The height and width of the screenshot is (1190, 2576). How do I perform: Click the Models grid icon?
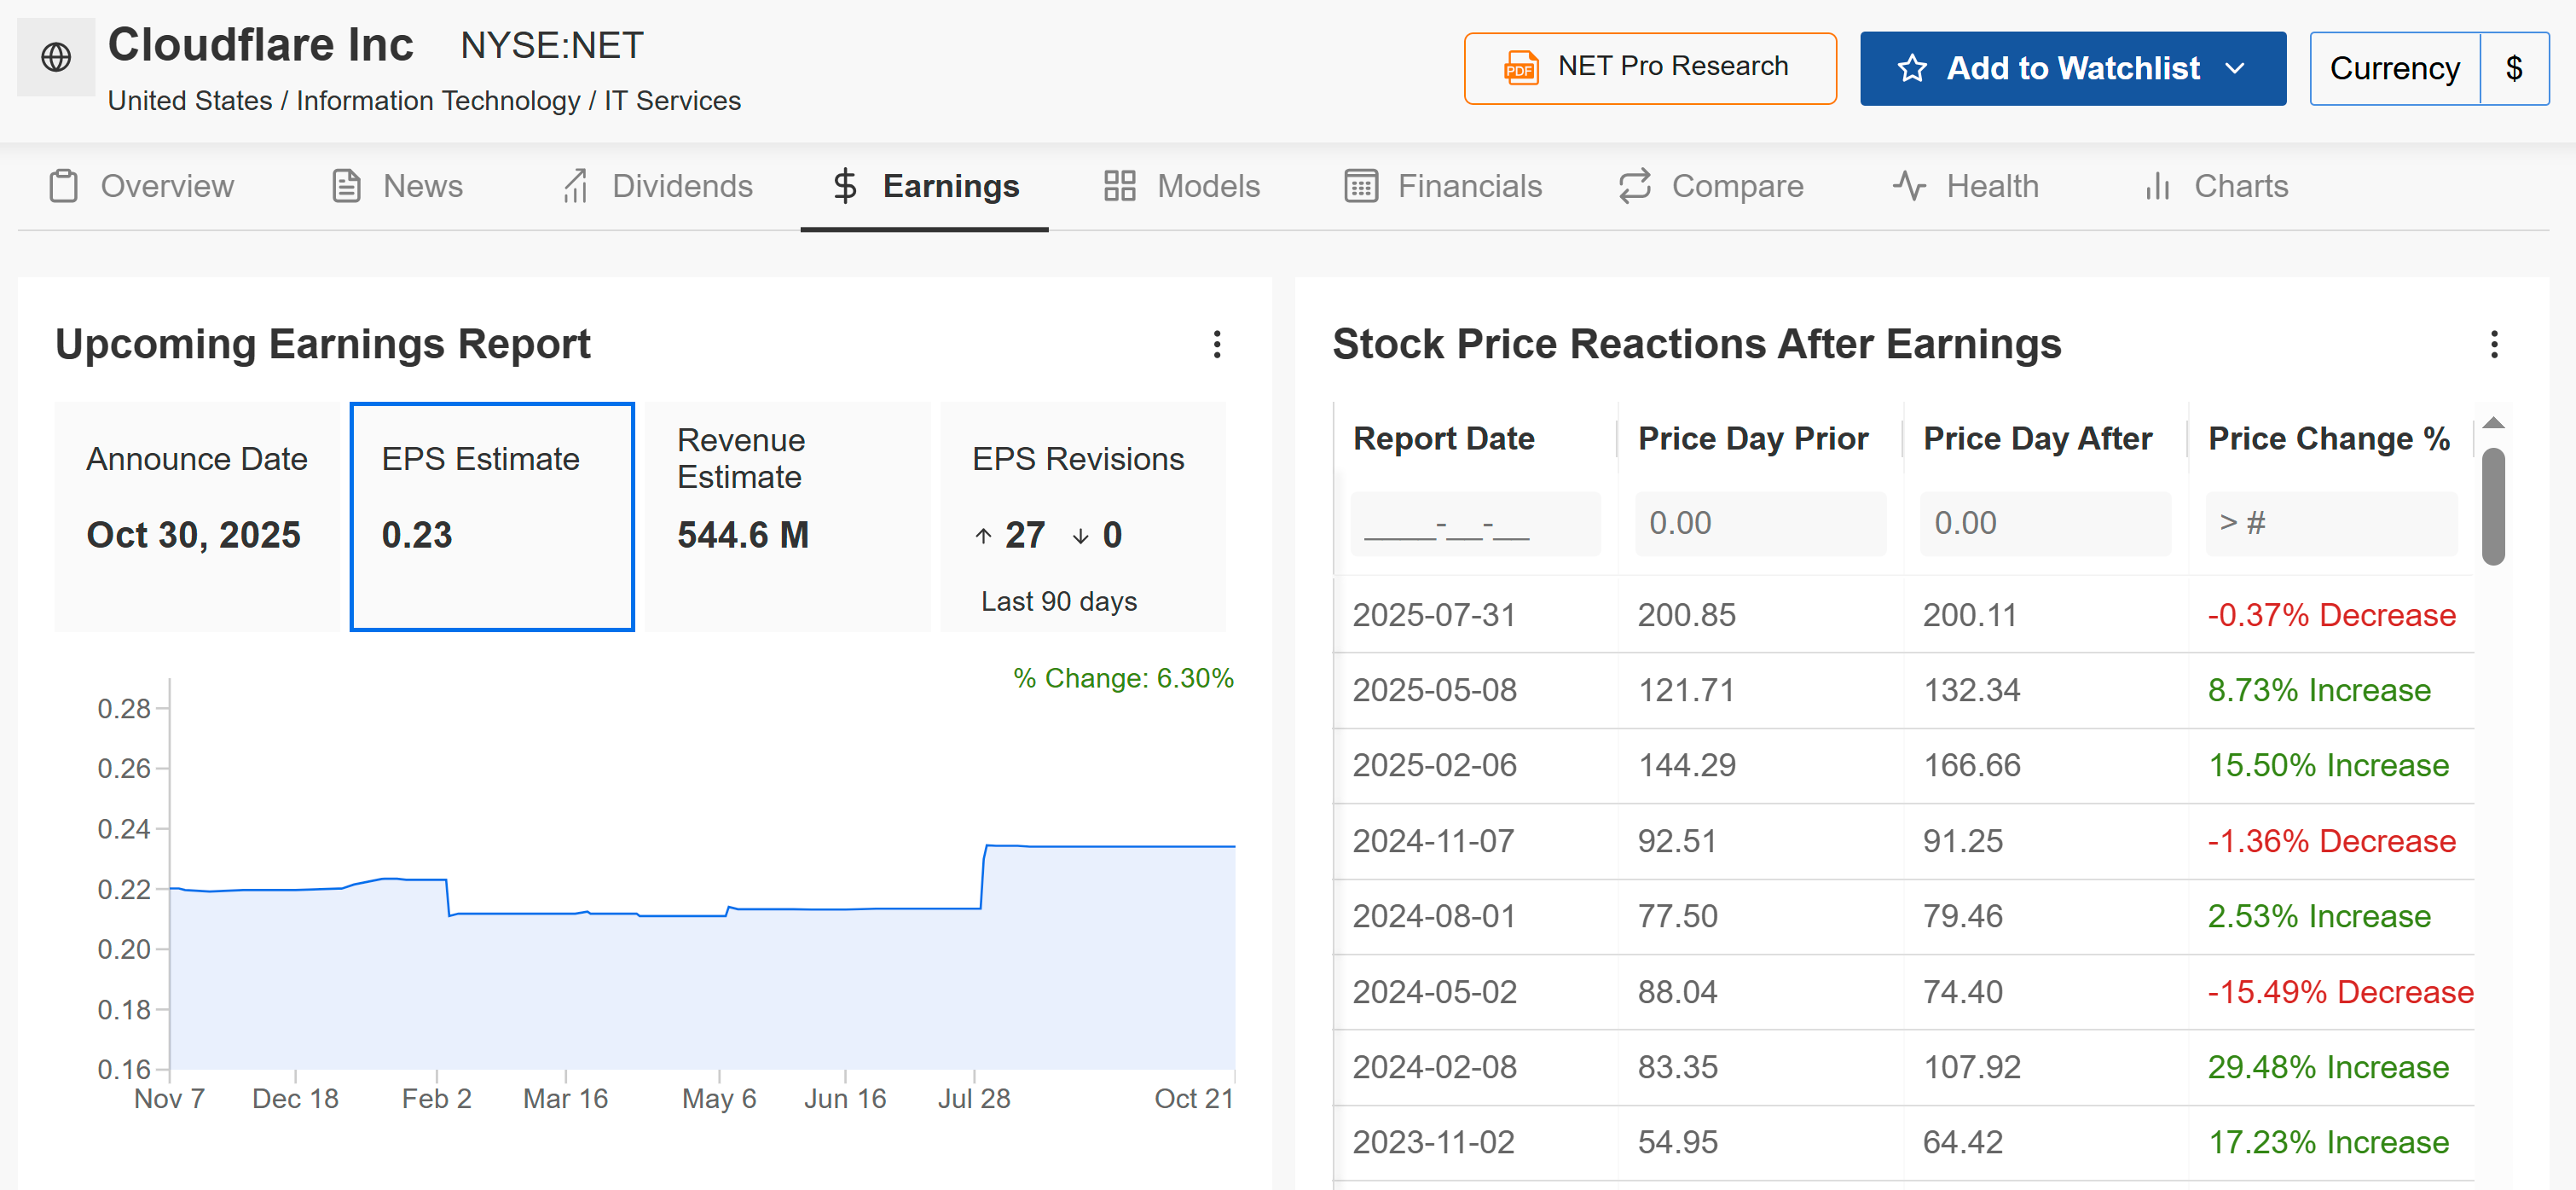pyautogui.click(x=1119, y=186)
